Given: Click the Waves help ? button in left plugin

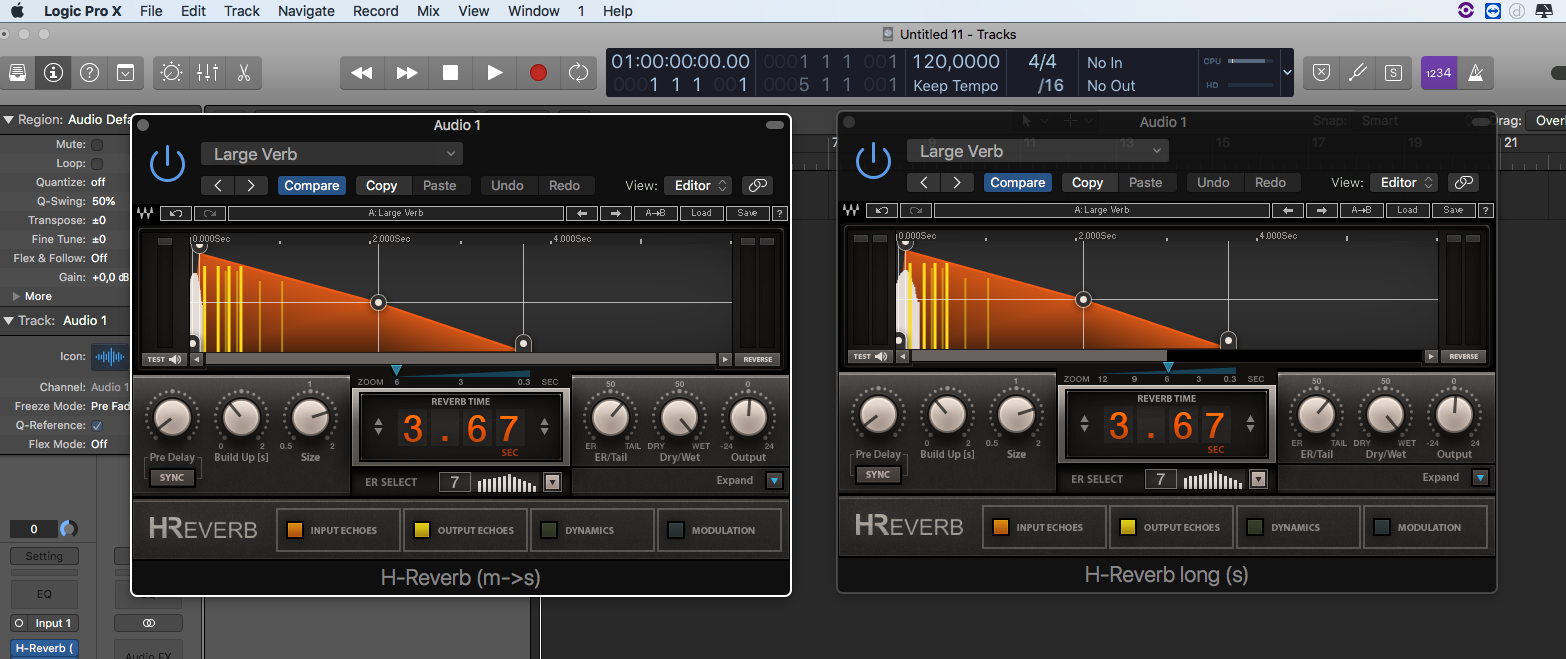Looking at the screenshot, I should tap(780, 213).
